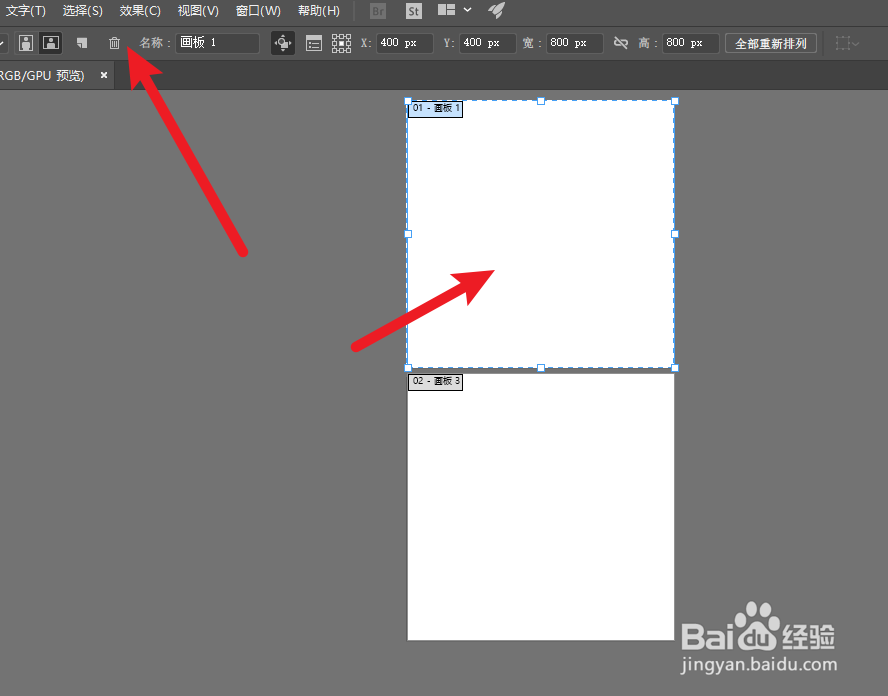This screenshot has height=696, width=888.
Task: Select the reference point grid icon
Action: tap(341, 43)
